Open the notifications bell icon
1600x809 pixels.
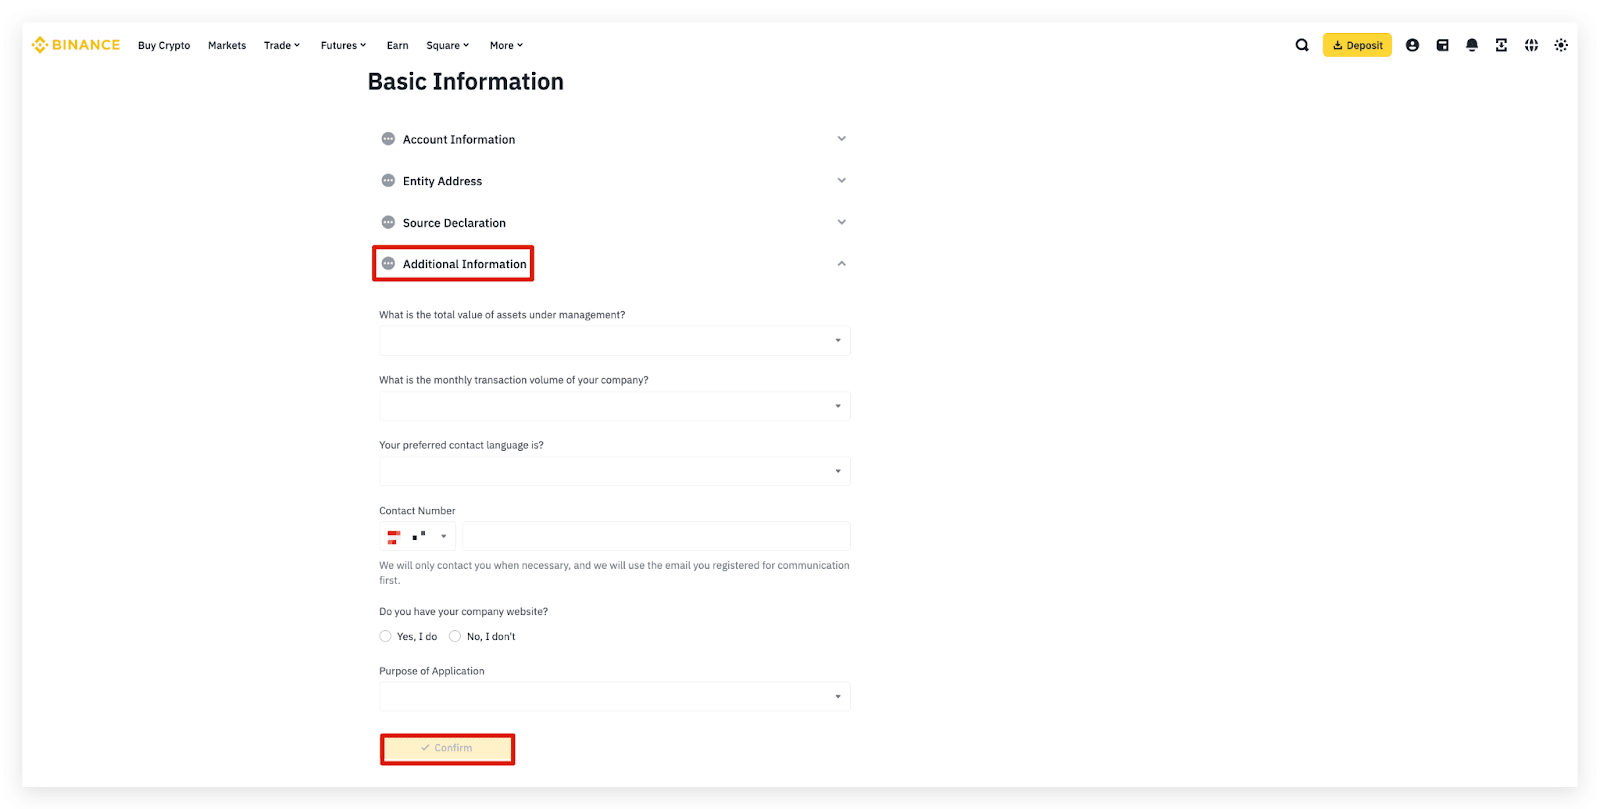(x=1472, y=45)
